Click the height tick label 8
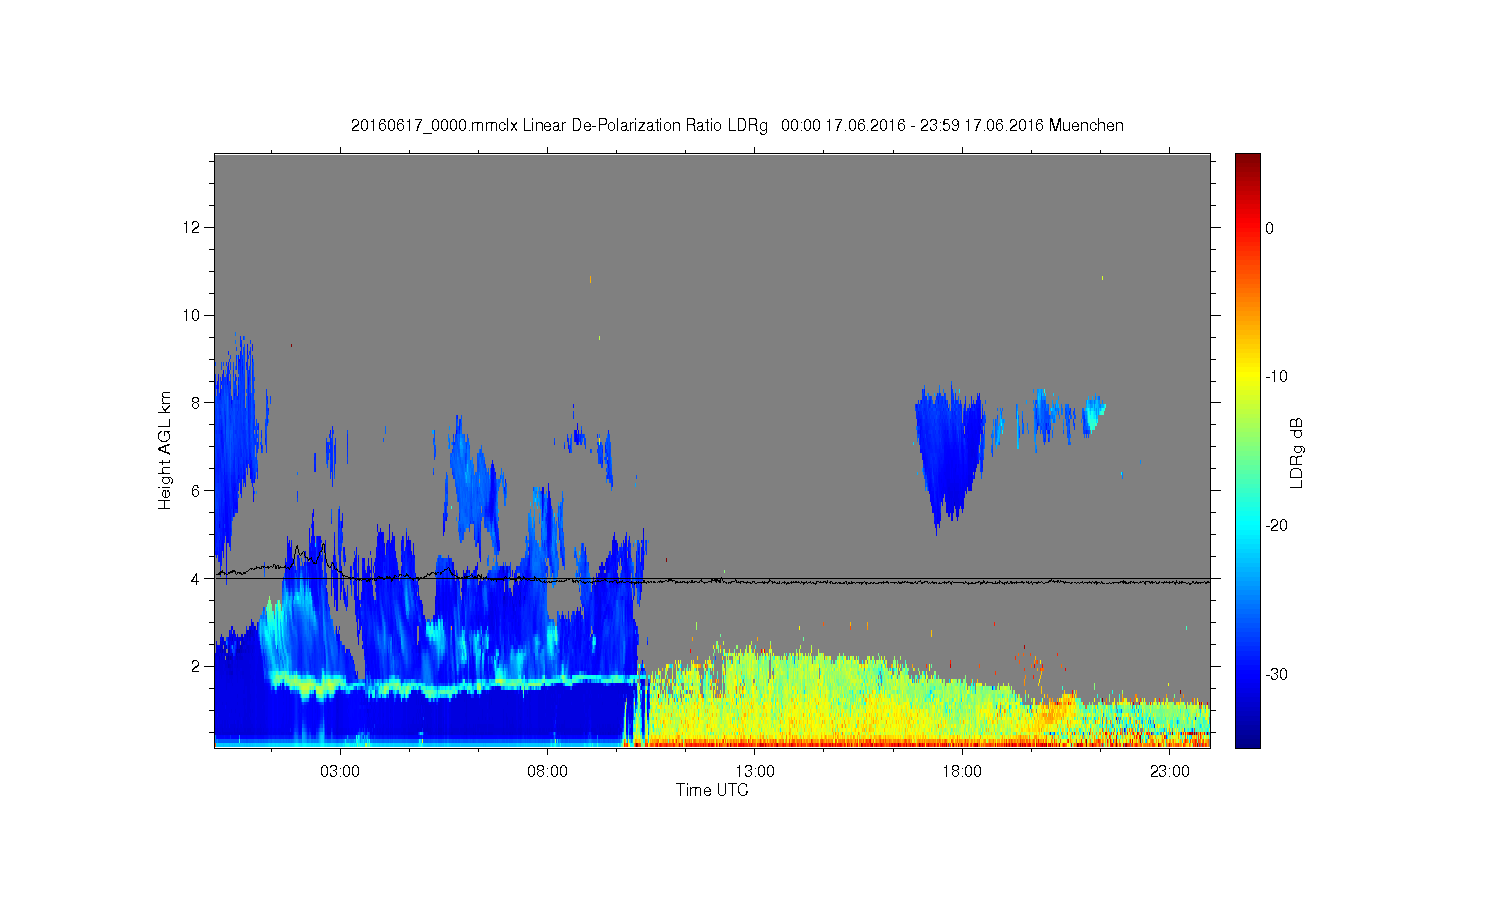The image size is (1500, 900). [198, 403]
